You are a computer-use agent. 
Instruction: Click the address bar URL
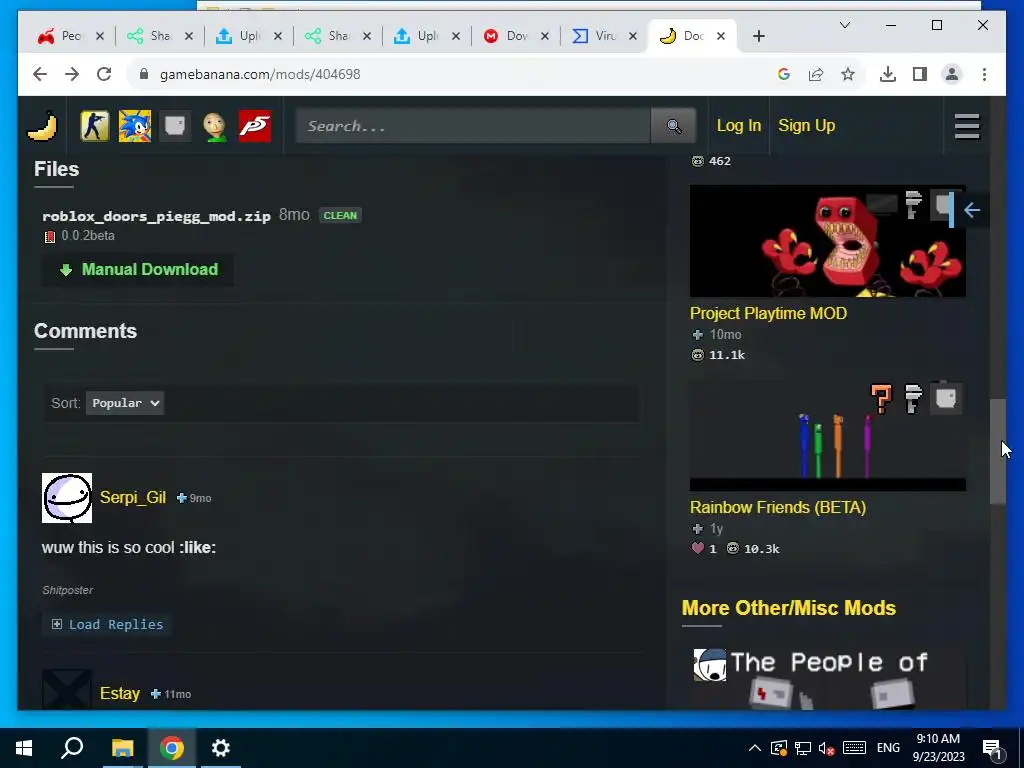260,74
